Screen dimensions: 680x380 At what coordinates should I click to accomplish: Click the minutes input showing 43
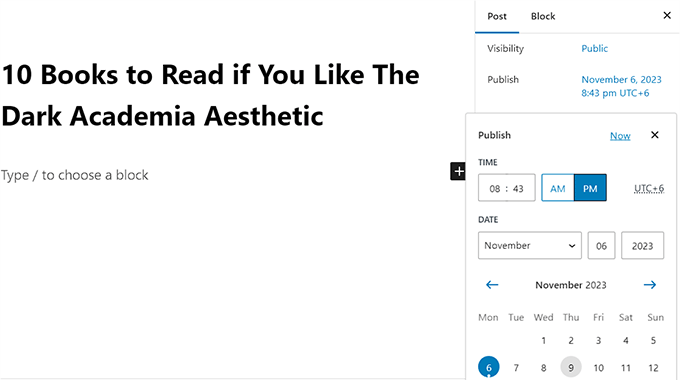(x=518, y=188)
